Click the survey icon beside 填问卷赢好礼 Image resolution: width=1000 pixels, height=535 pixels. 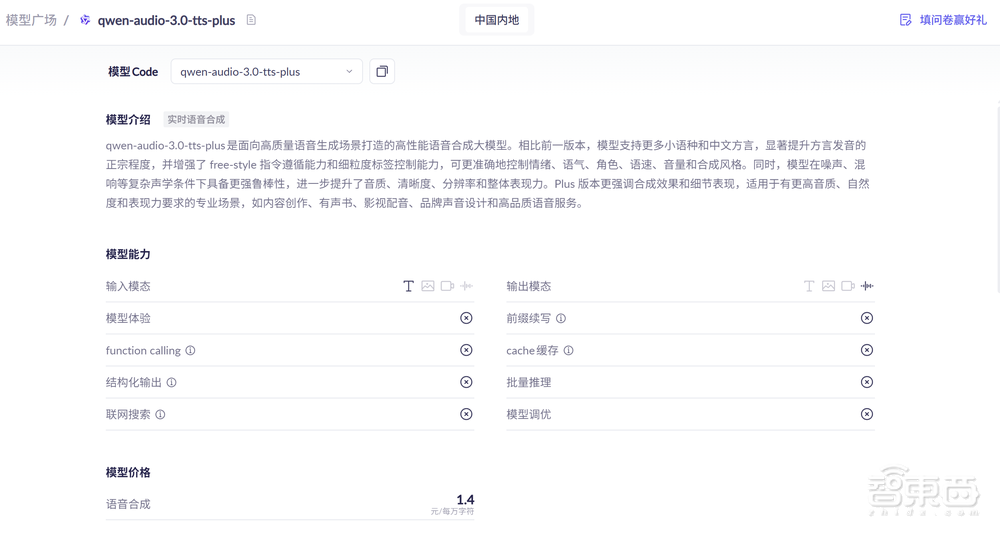pyautogui.click(x=906, y=20)
